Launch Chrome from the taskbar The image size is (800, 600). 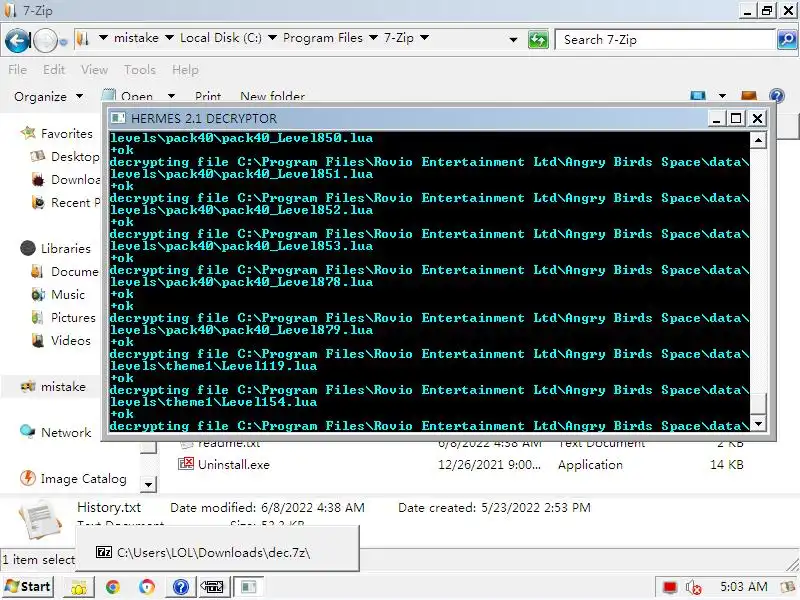click(x=113, y=587)
